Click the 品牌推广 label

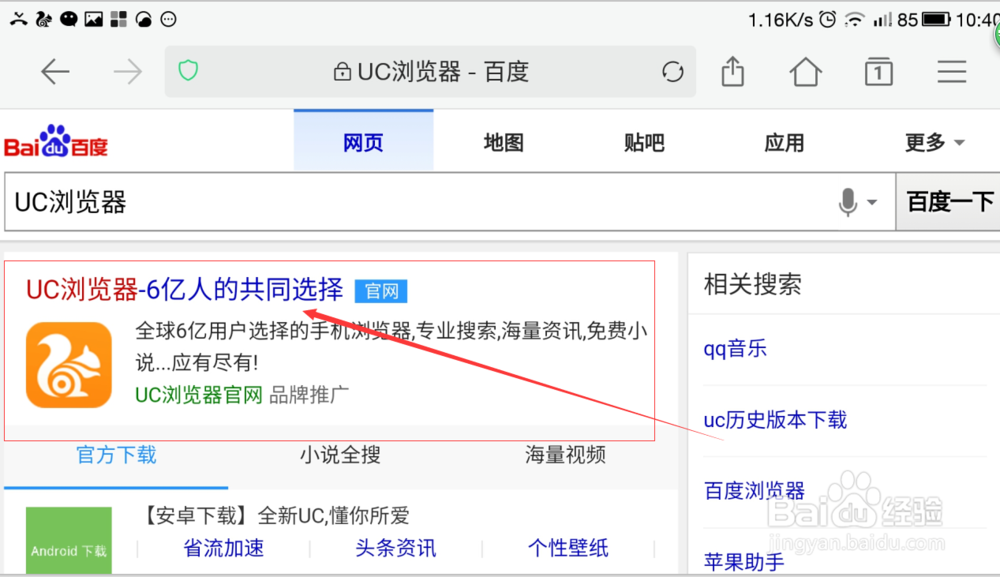(x=309, y=395)
